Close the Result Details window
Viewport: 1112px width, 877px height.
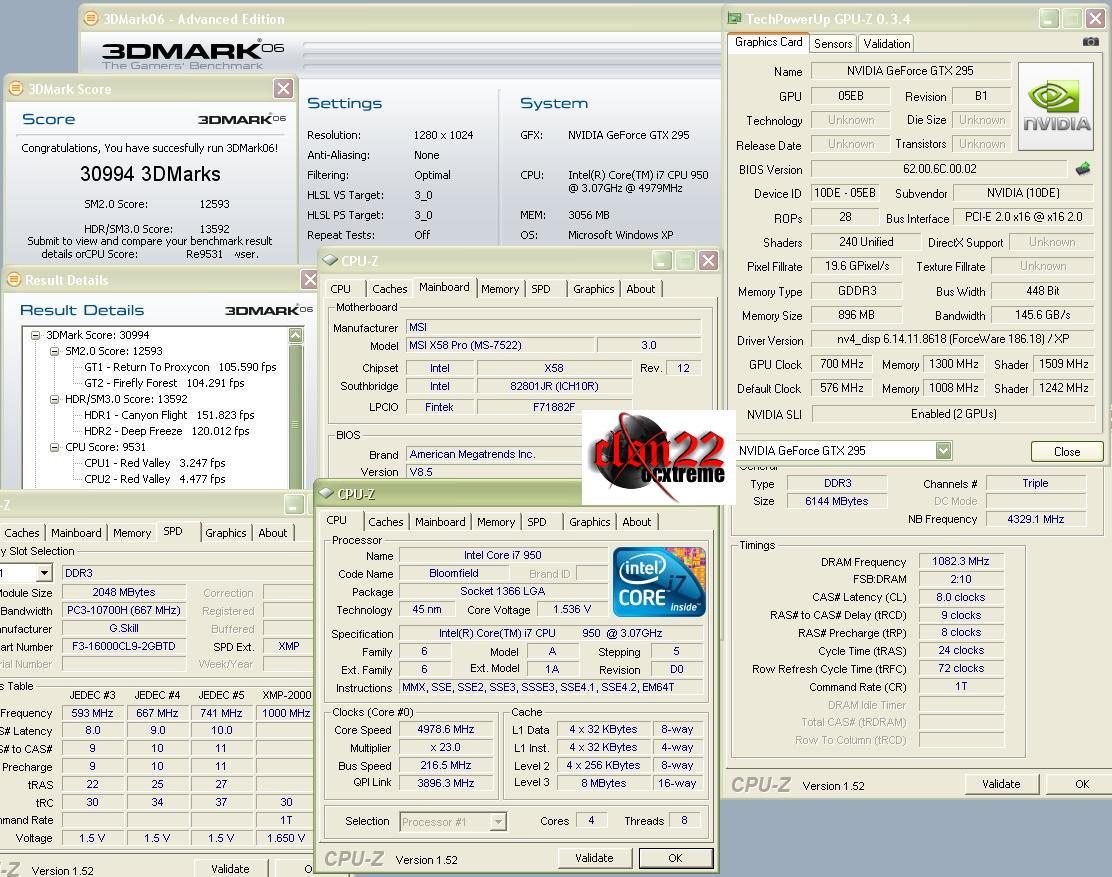pos(310,279)
